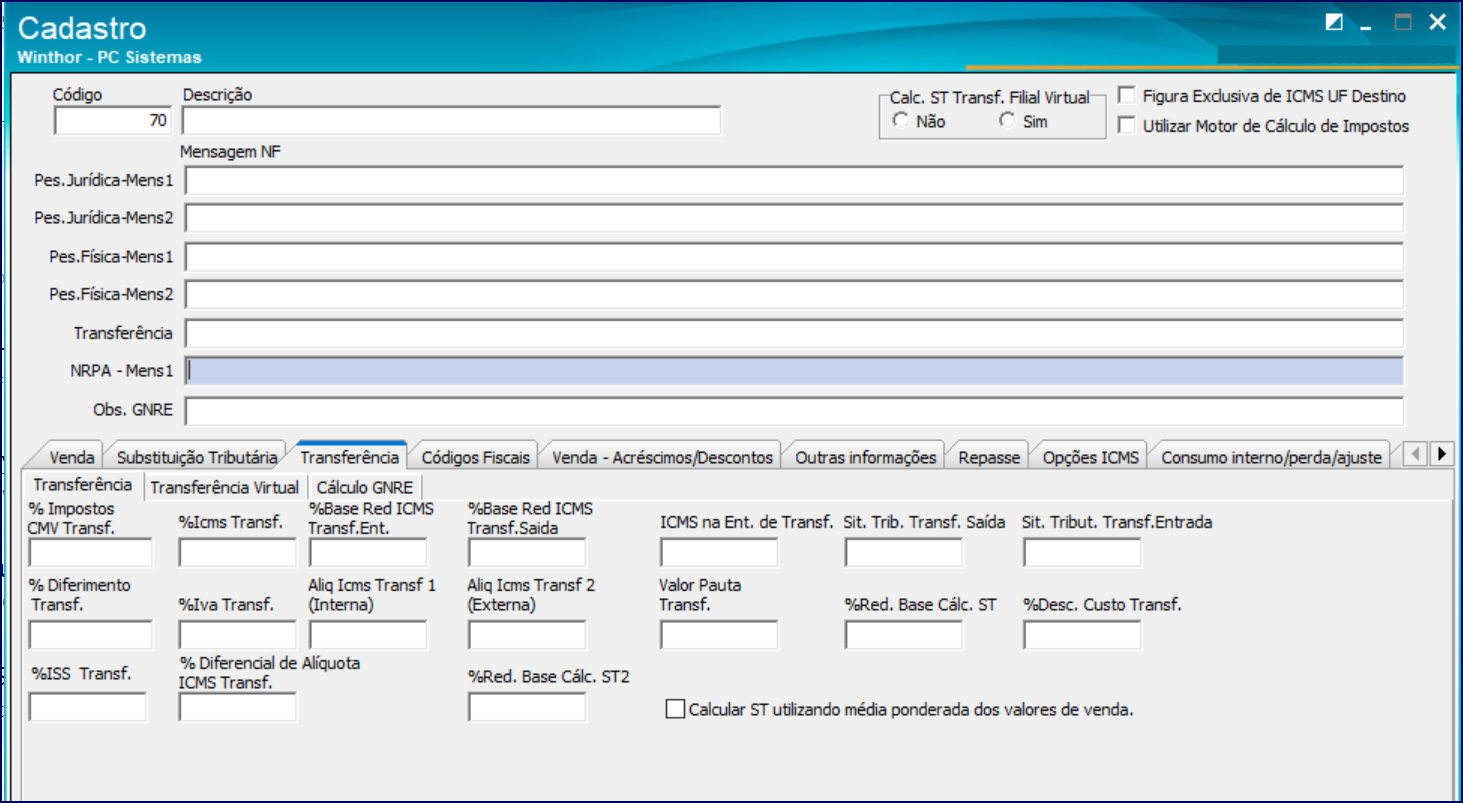Open the Opções ICMS tab
The height and width of the screenshot is (803, 1463).
[x=1090, y=457]
